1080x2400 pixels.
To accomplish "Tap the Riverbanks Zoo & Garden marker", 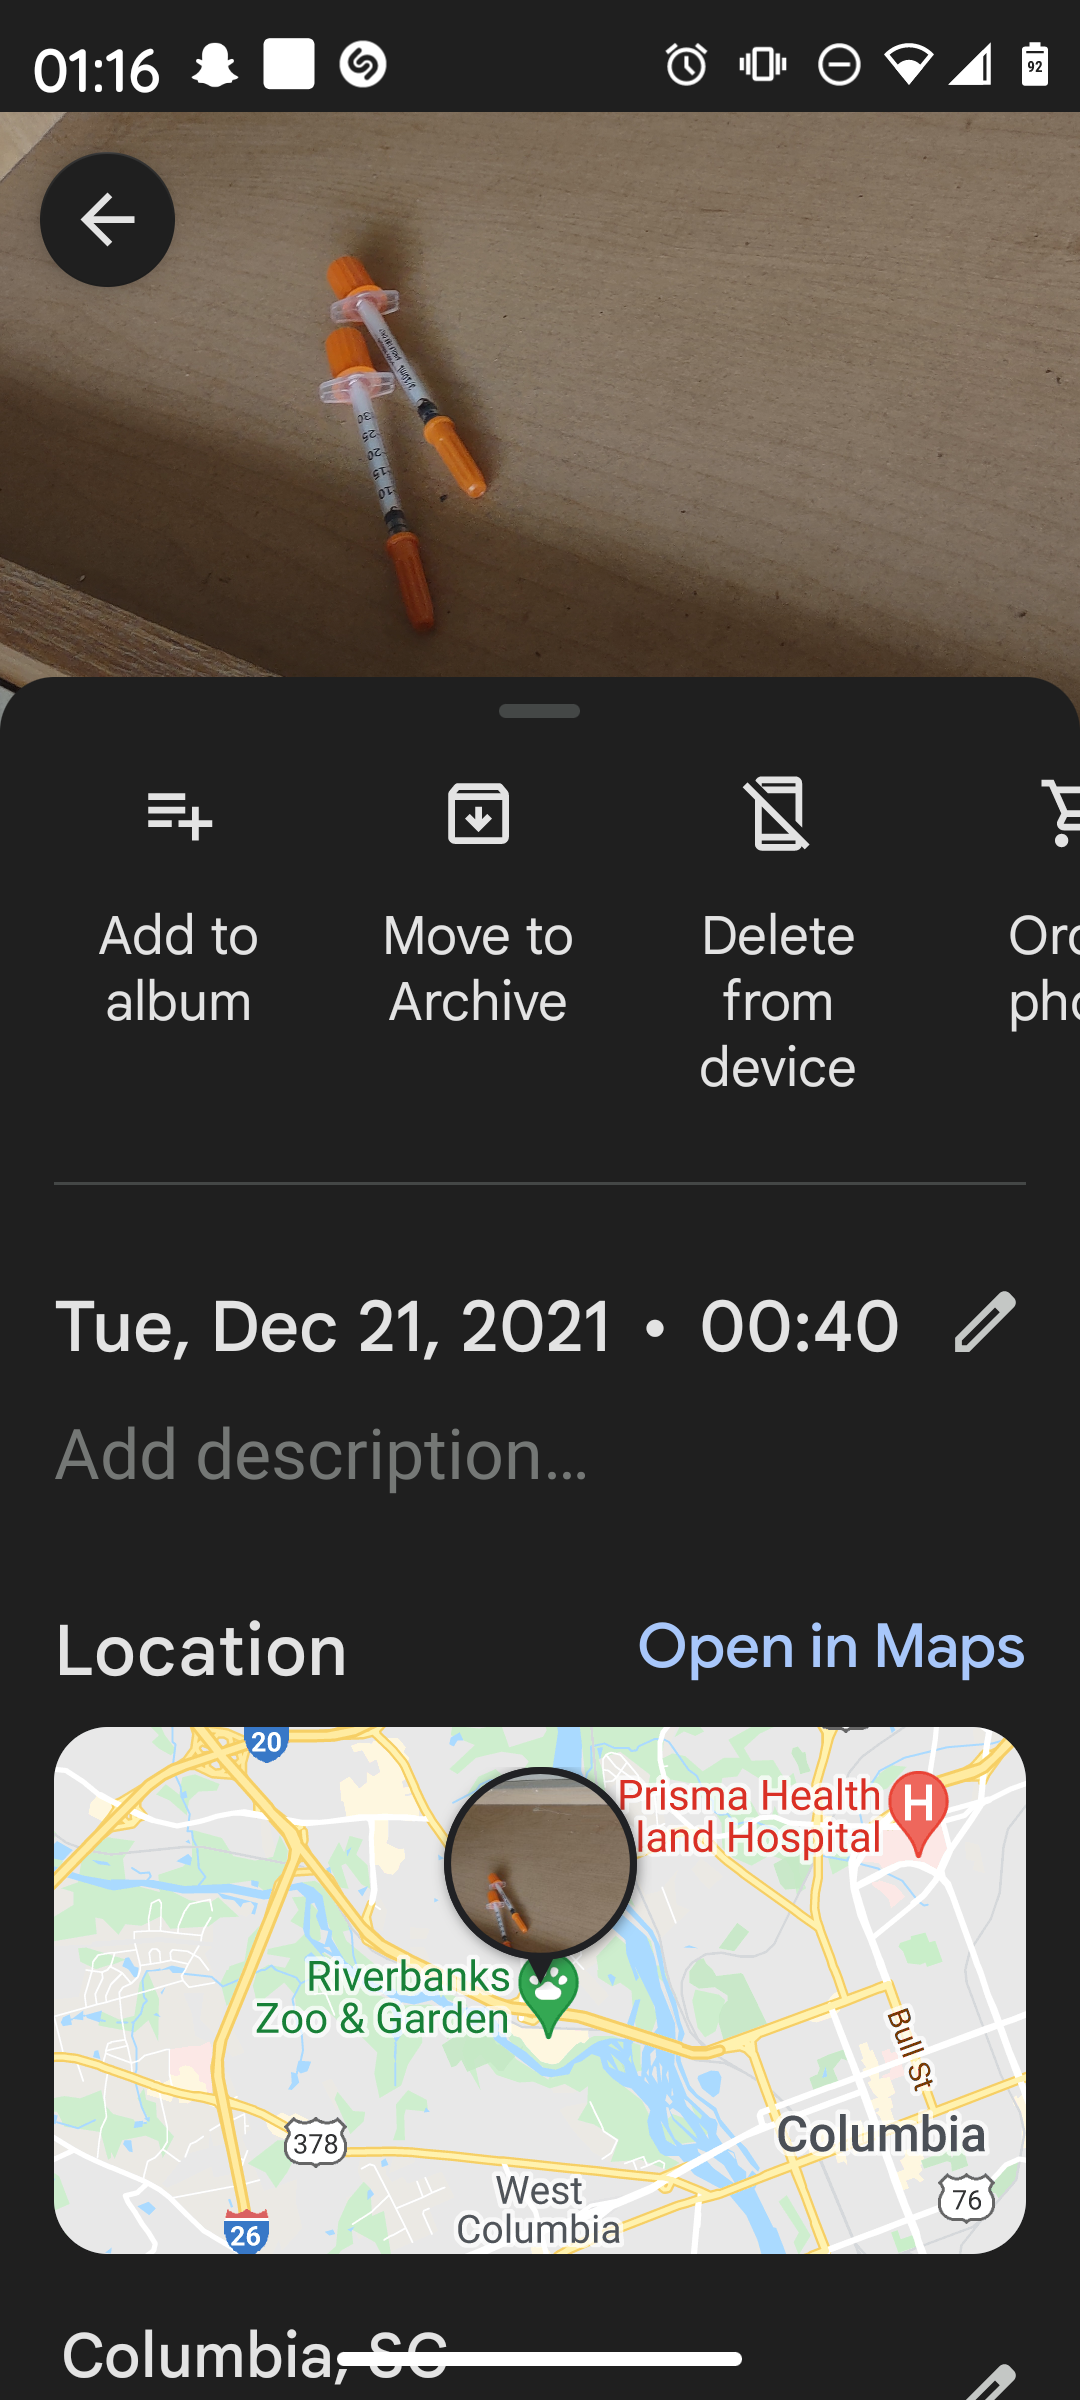I will click(549, 1996).
